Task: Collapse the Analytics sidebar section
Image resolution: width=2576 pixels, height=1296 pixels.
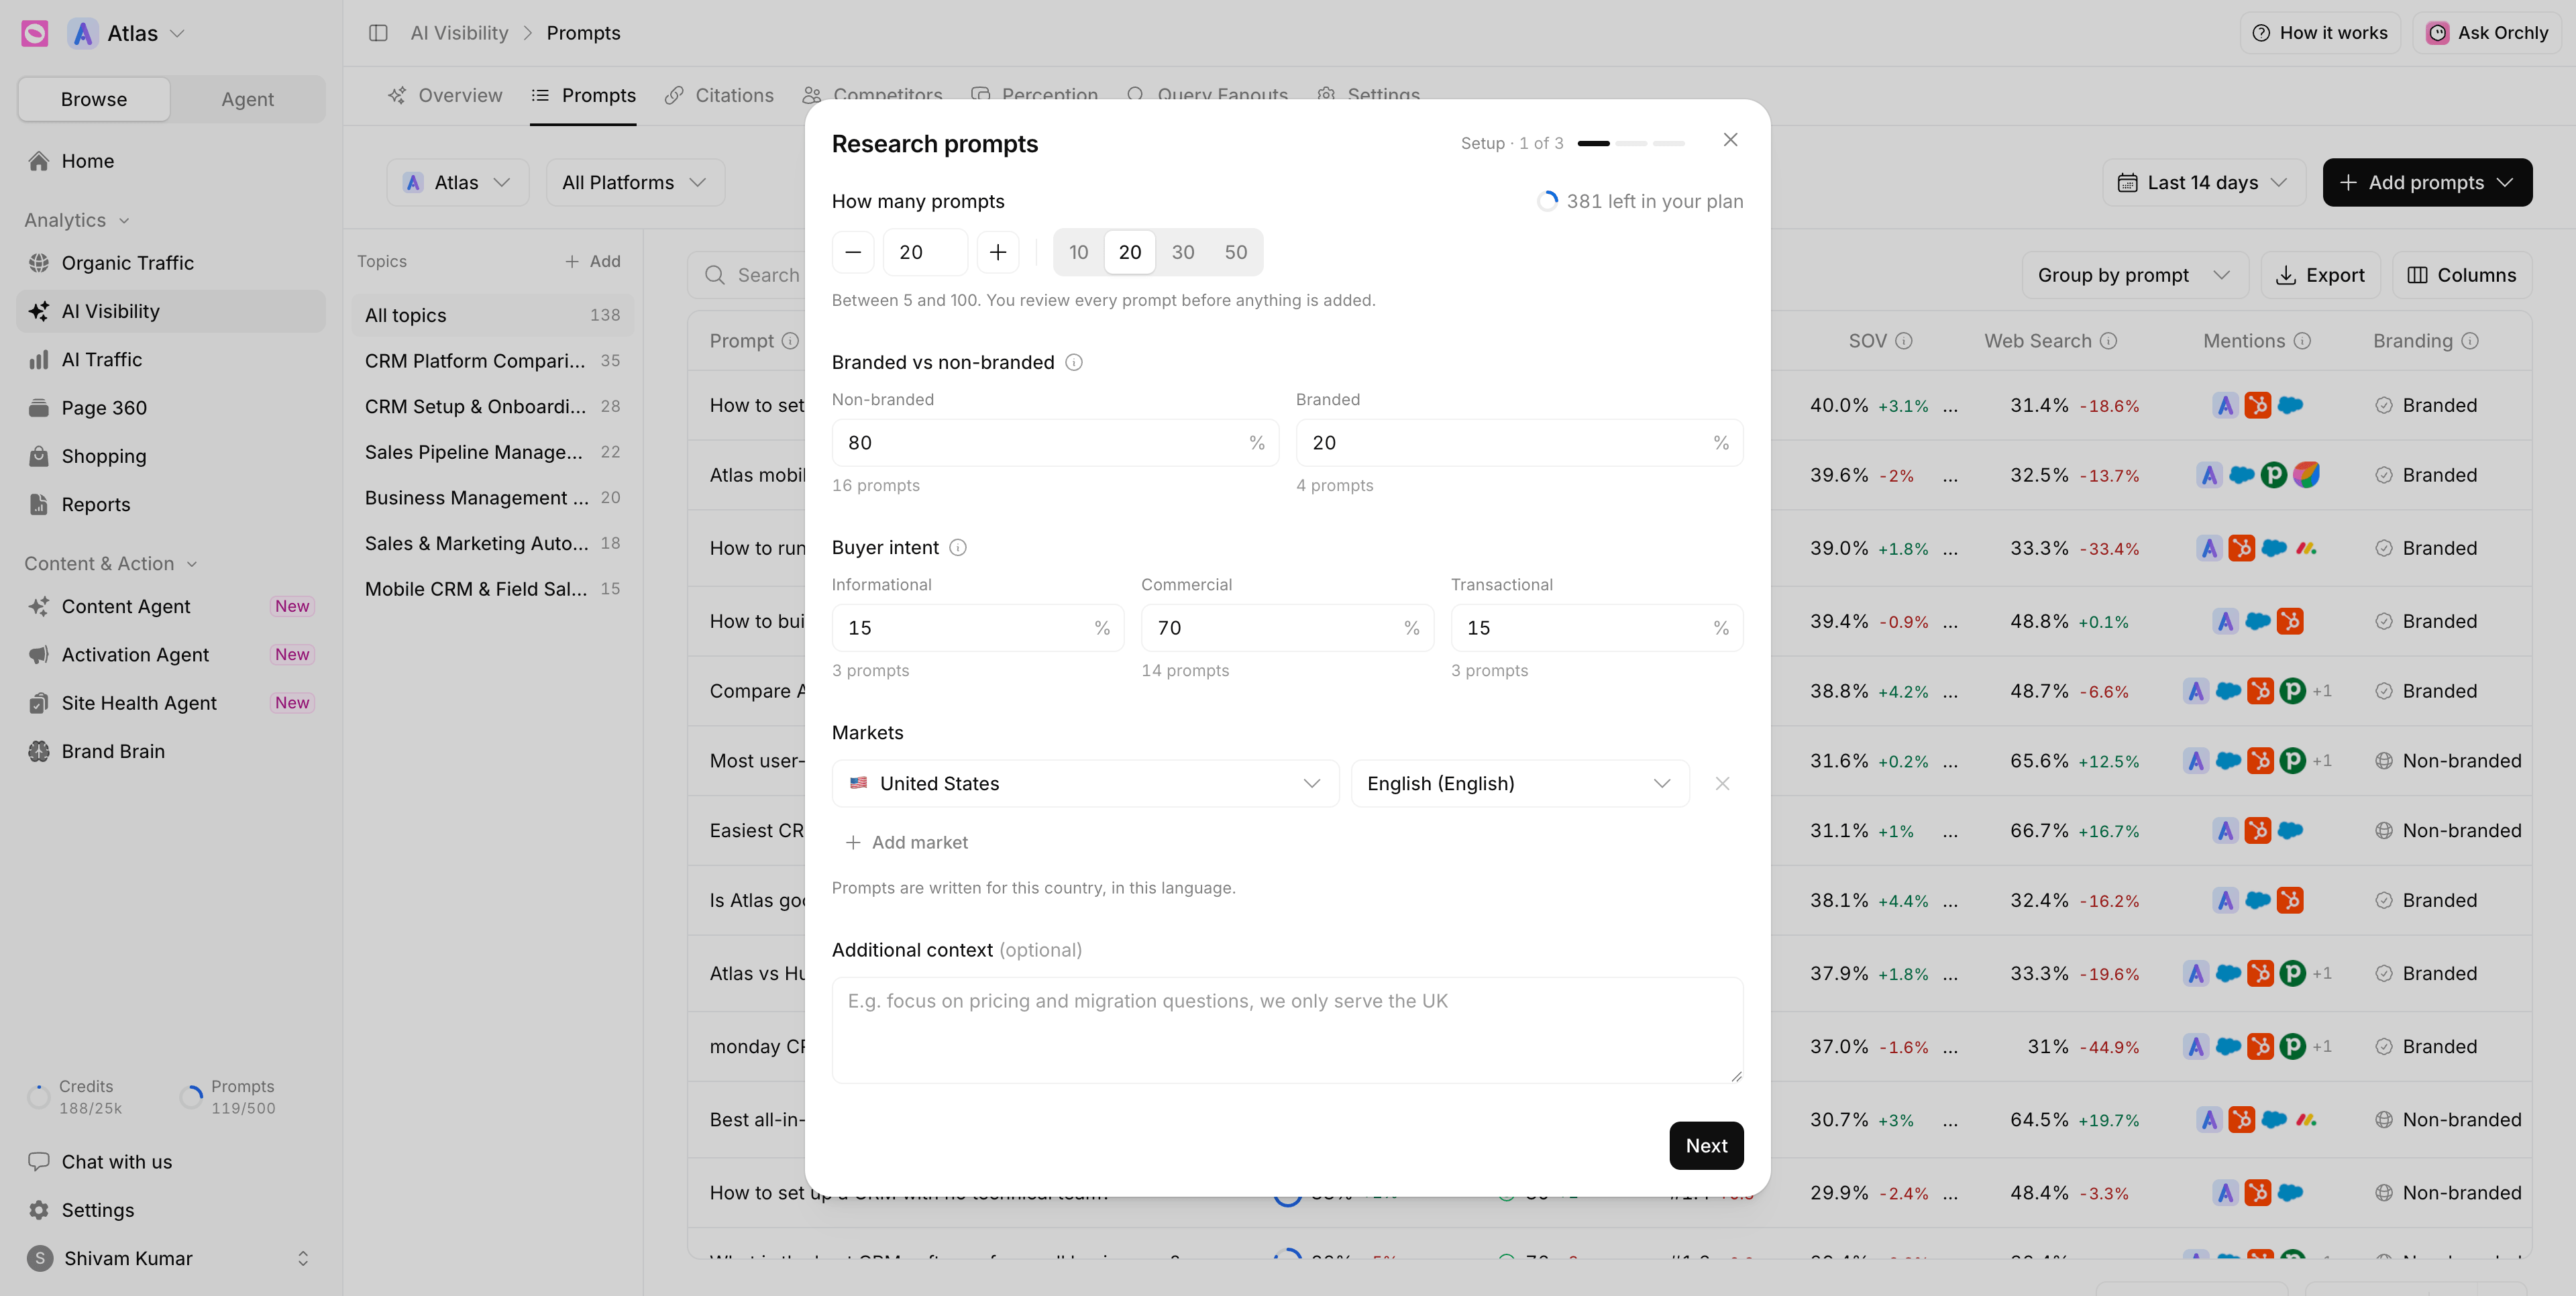Action: [77, 220]
